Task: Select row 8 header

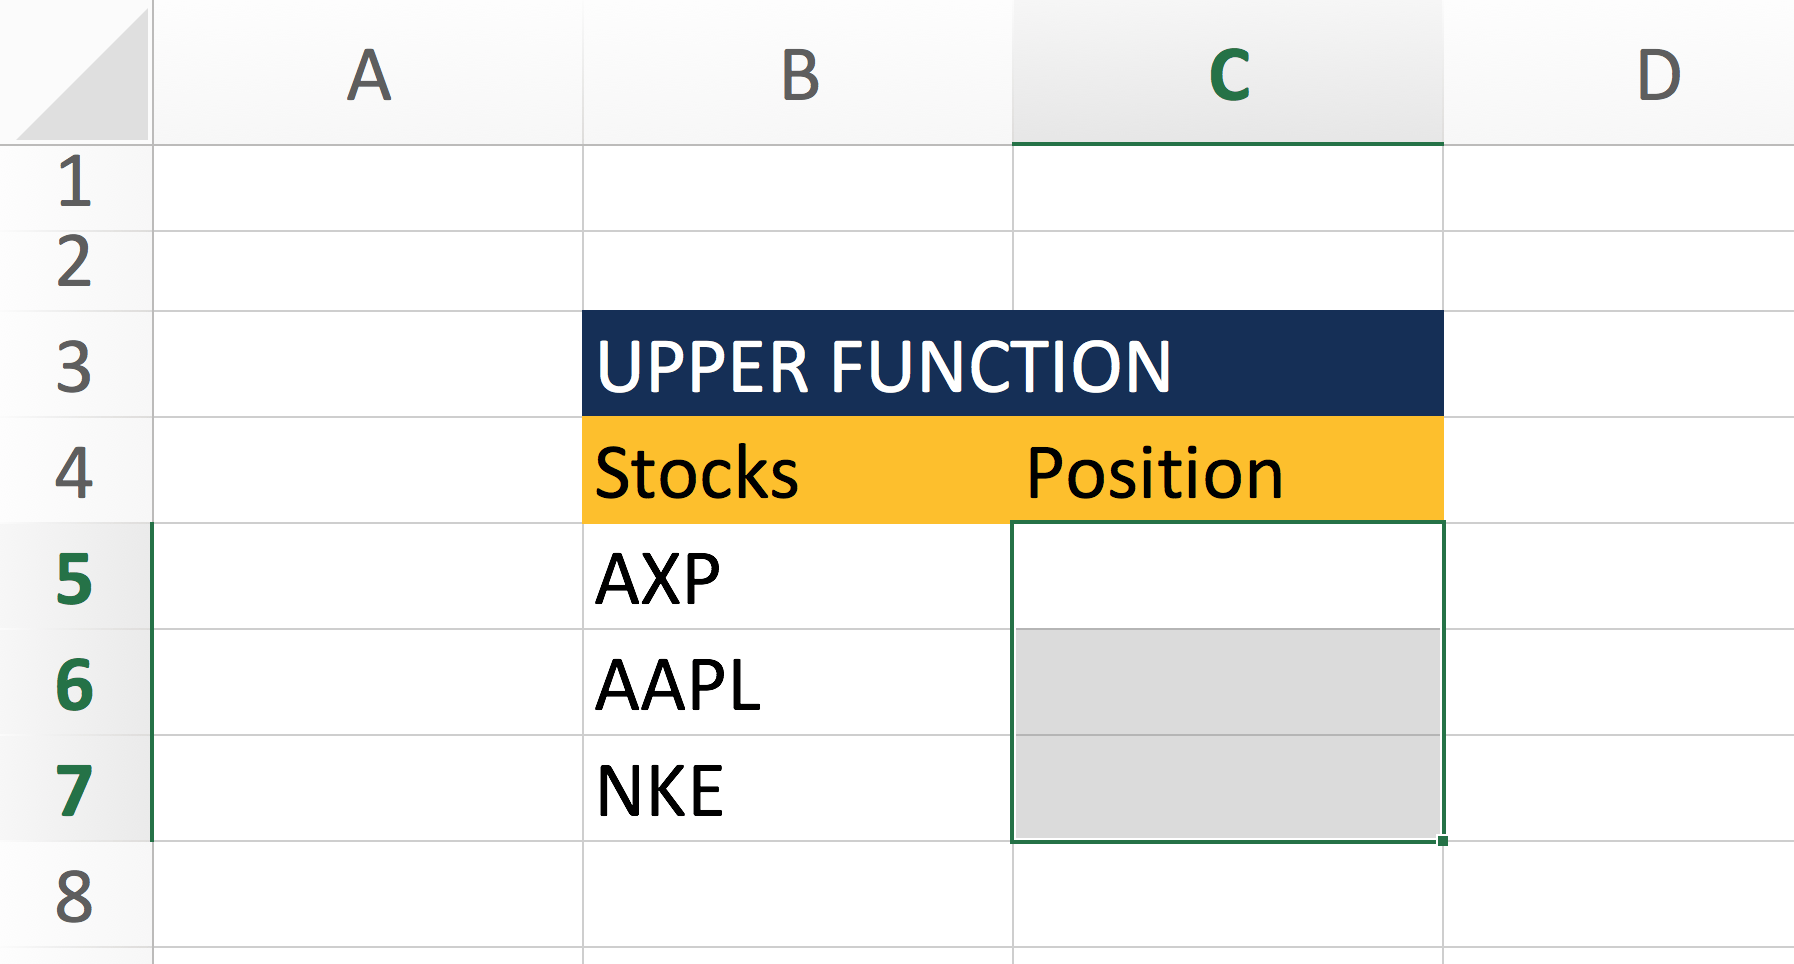Action: (76, 894)
